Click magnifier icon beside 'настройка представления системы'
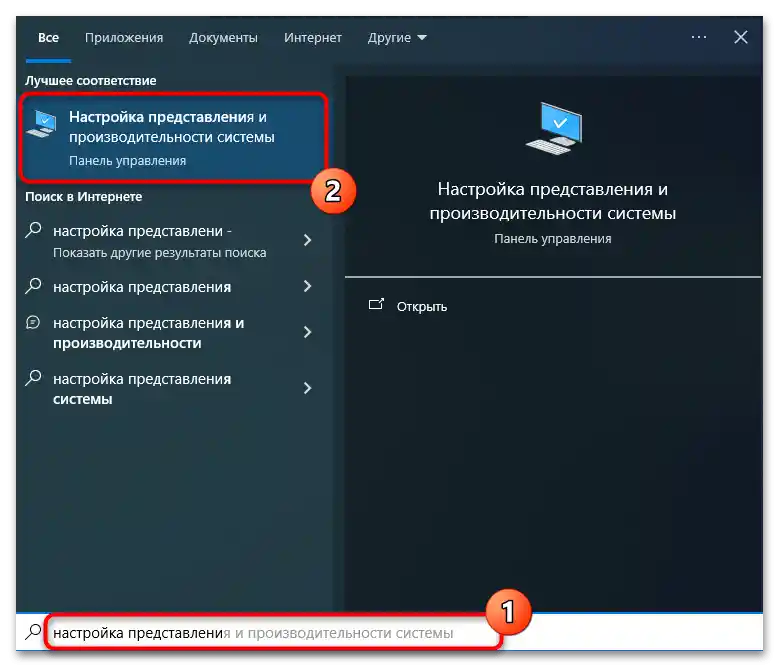779x667 pixels. click(33, 378)
